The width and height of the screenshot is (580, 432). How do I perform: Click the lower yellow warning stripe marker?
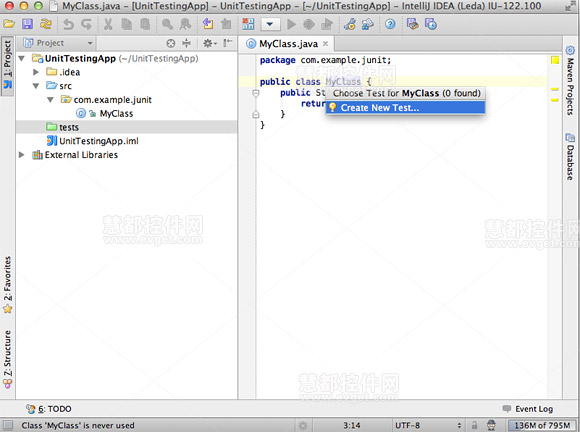(x=554, y=100)
